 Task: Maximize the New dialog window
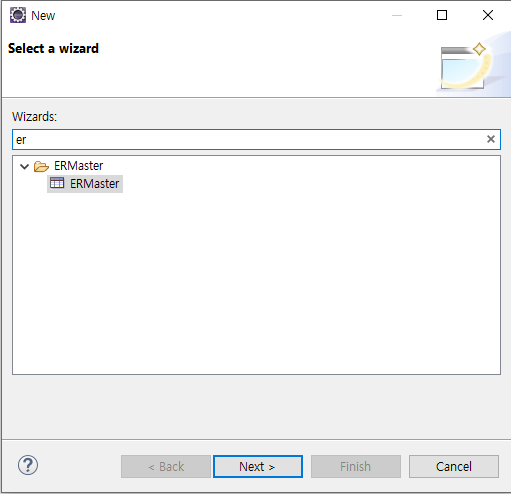442,15
